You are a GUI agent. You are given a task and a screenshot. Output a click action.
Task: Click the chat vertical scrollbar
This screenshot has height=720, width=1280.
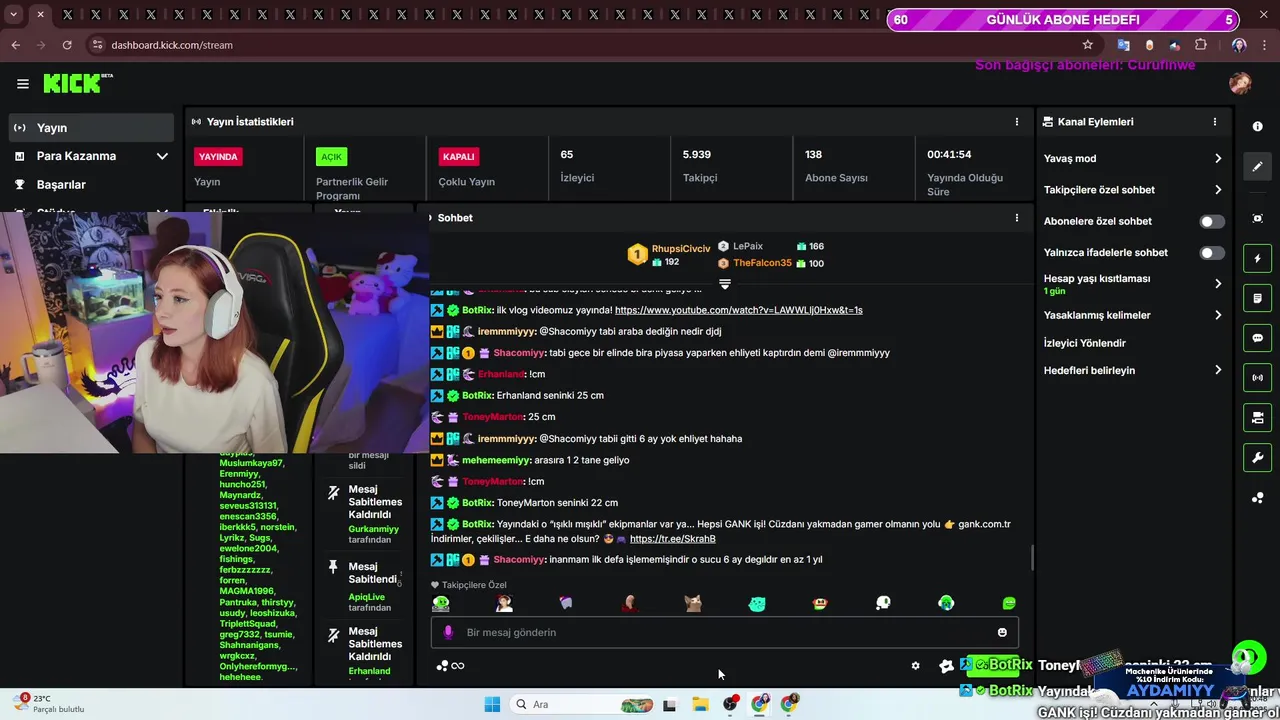(1032, 558)
